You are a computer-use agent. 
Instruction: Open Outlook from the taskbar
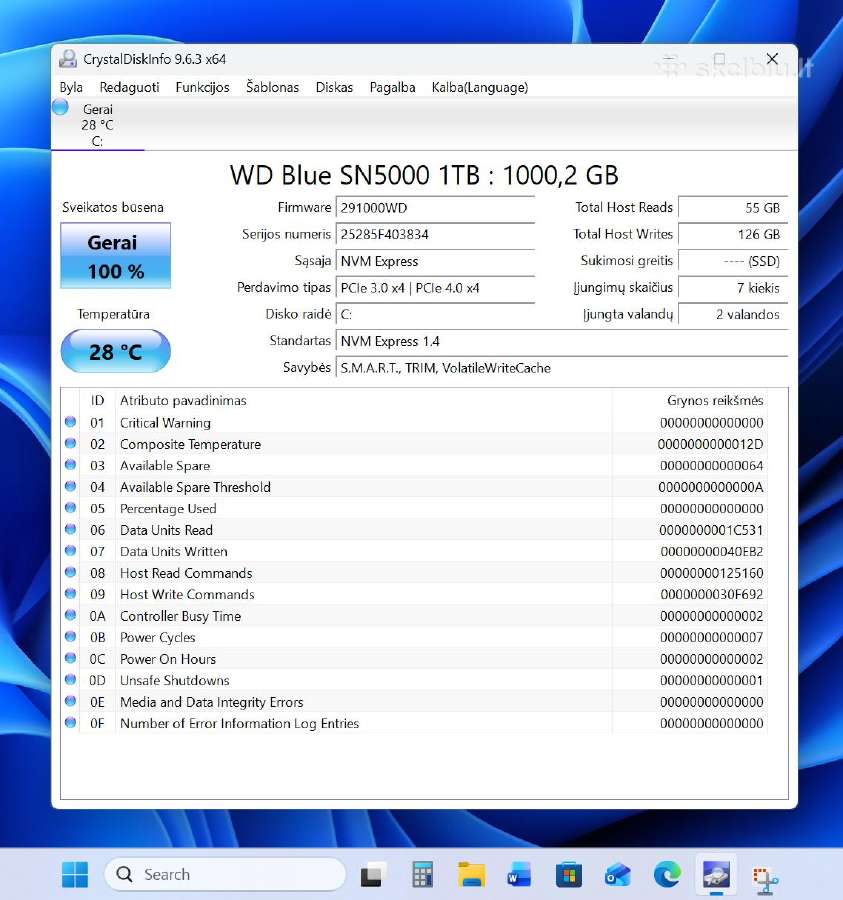point(617,875)
